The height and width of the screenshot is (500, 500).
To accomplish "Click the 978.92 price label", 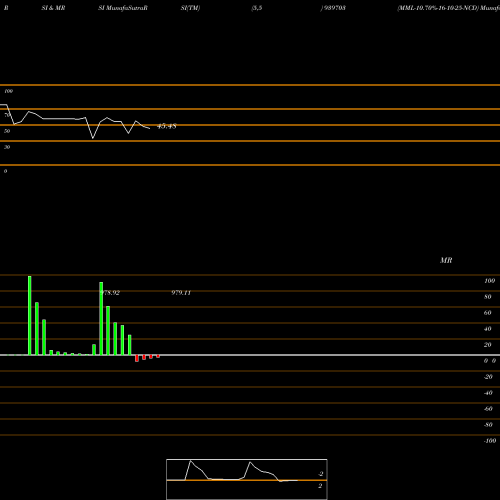I will [110, 293].
